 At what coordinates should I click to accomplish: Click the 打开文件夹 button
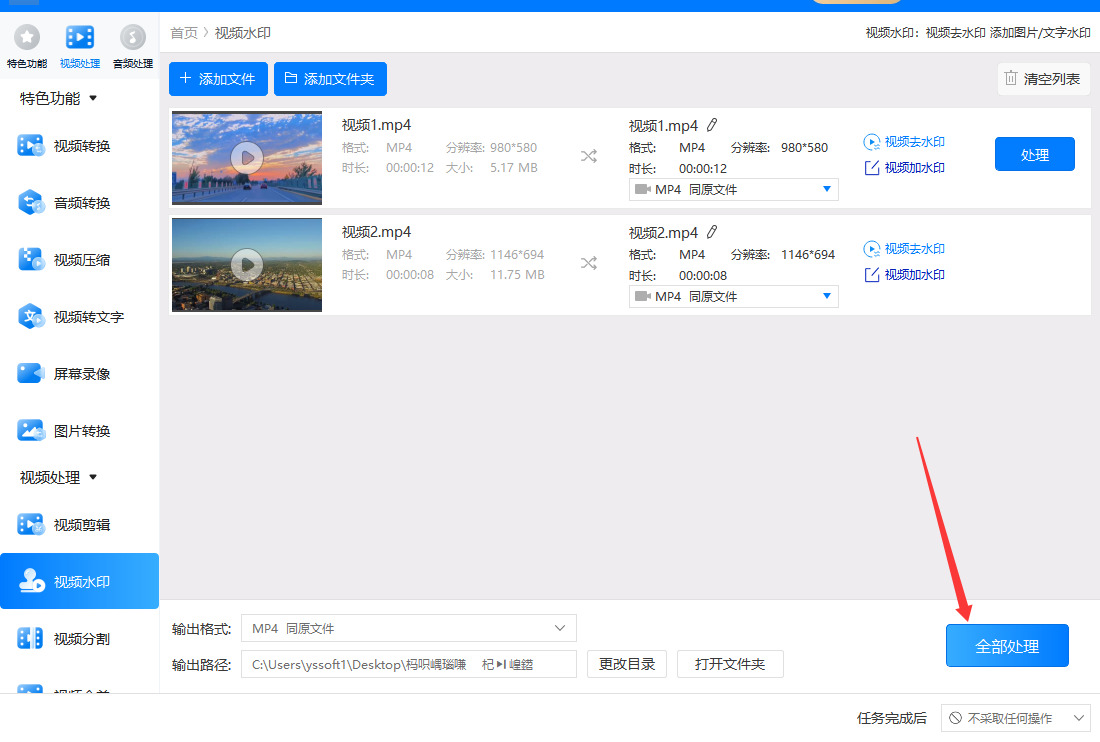click(730, 664)
